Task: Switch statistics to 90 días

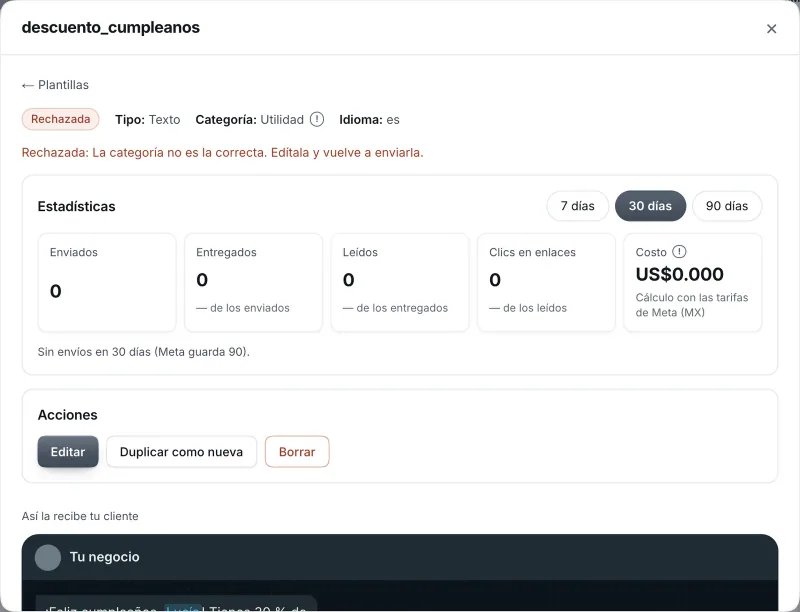Action: point(727,206)
